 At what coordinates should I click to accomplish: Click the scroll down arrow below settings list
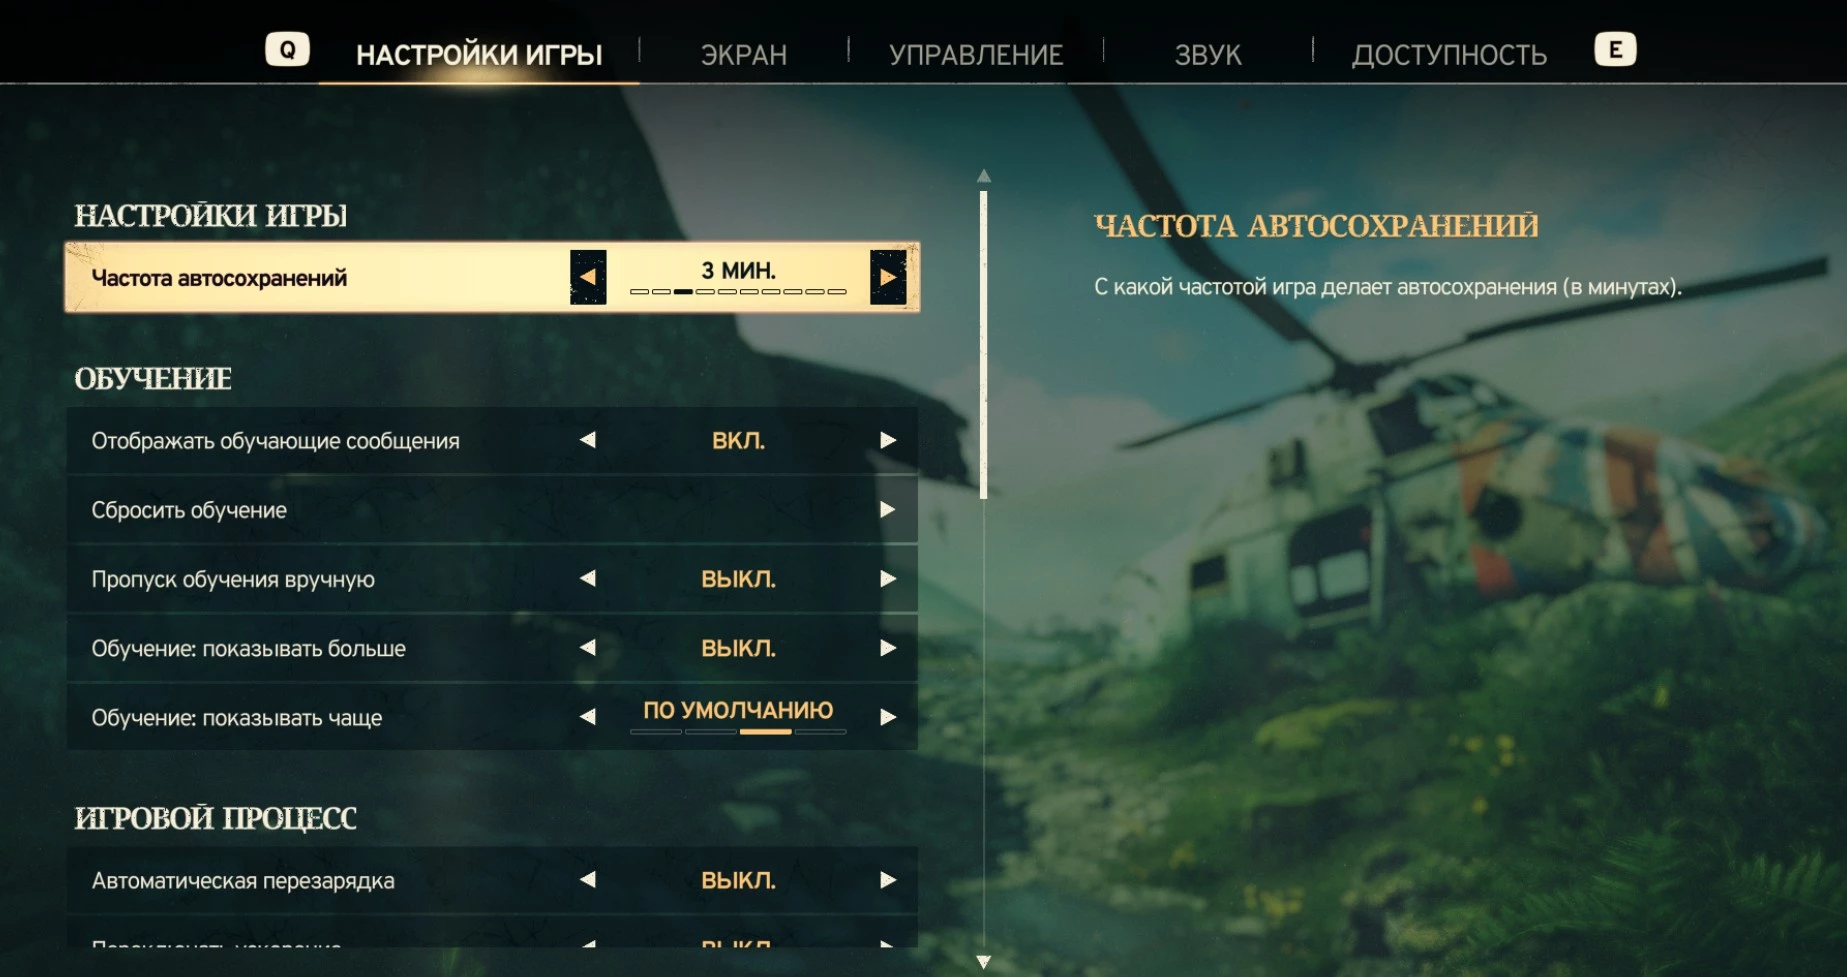pyautogui.click(x=984, y=962)
